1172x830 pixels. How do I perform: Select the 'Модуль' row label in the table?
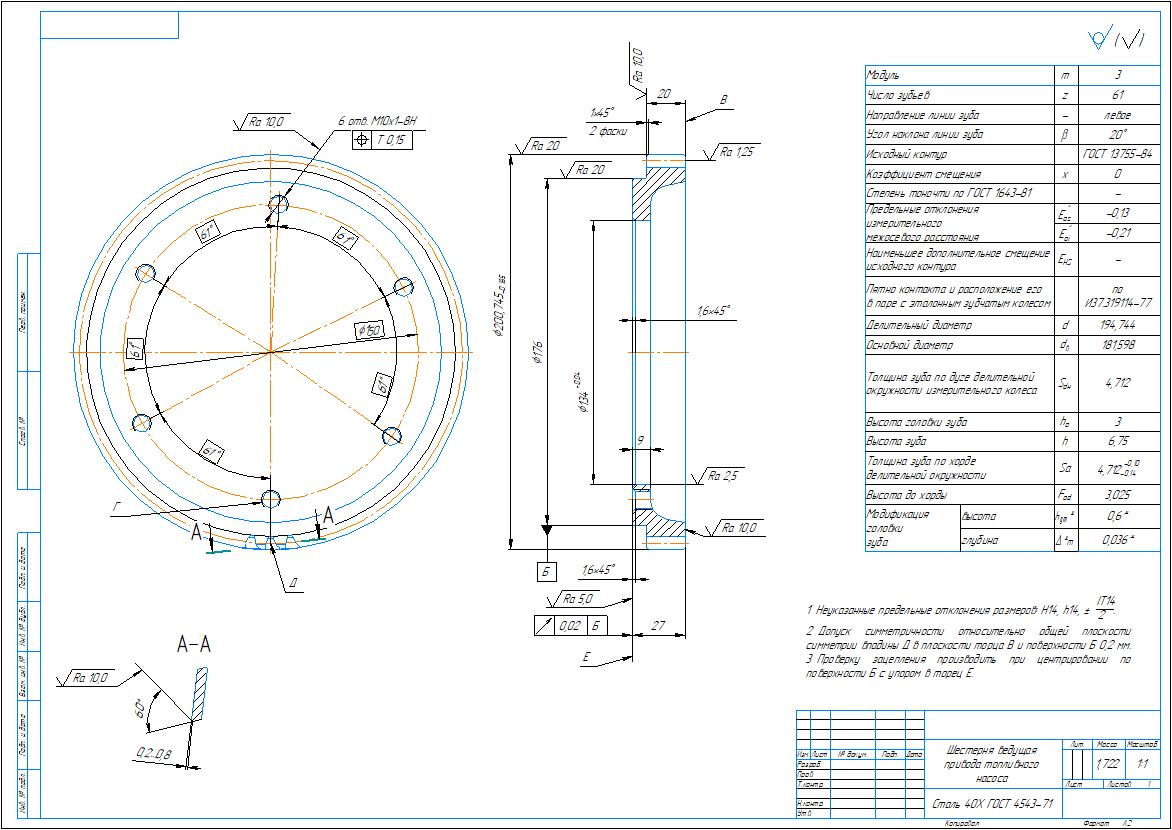883,75
